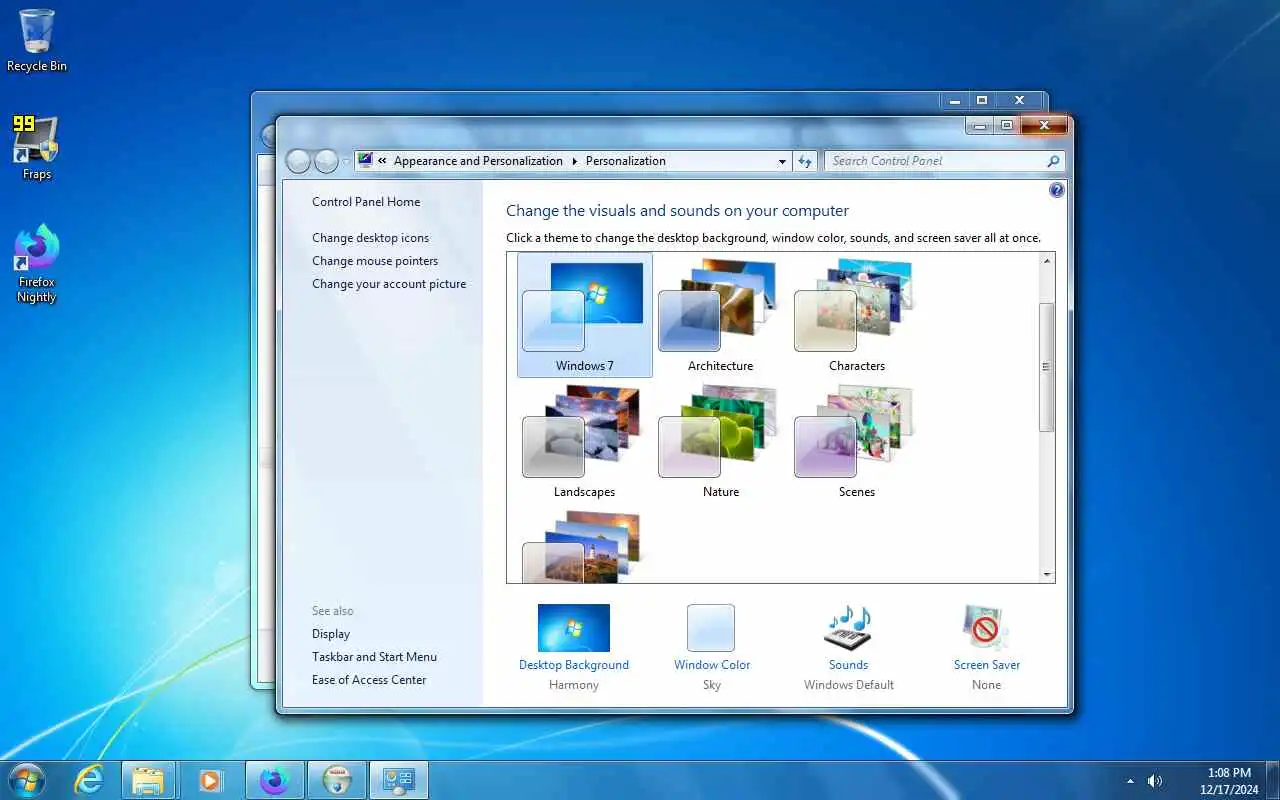The image size is (1280, 800).
Task: Click the Screen Saver link text
Action: (987, 665)
